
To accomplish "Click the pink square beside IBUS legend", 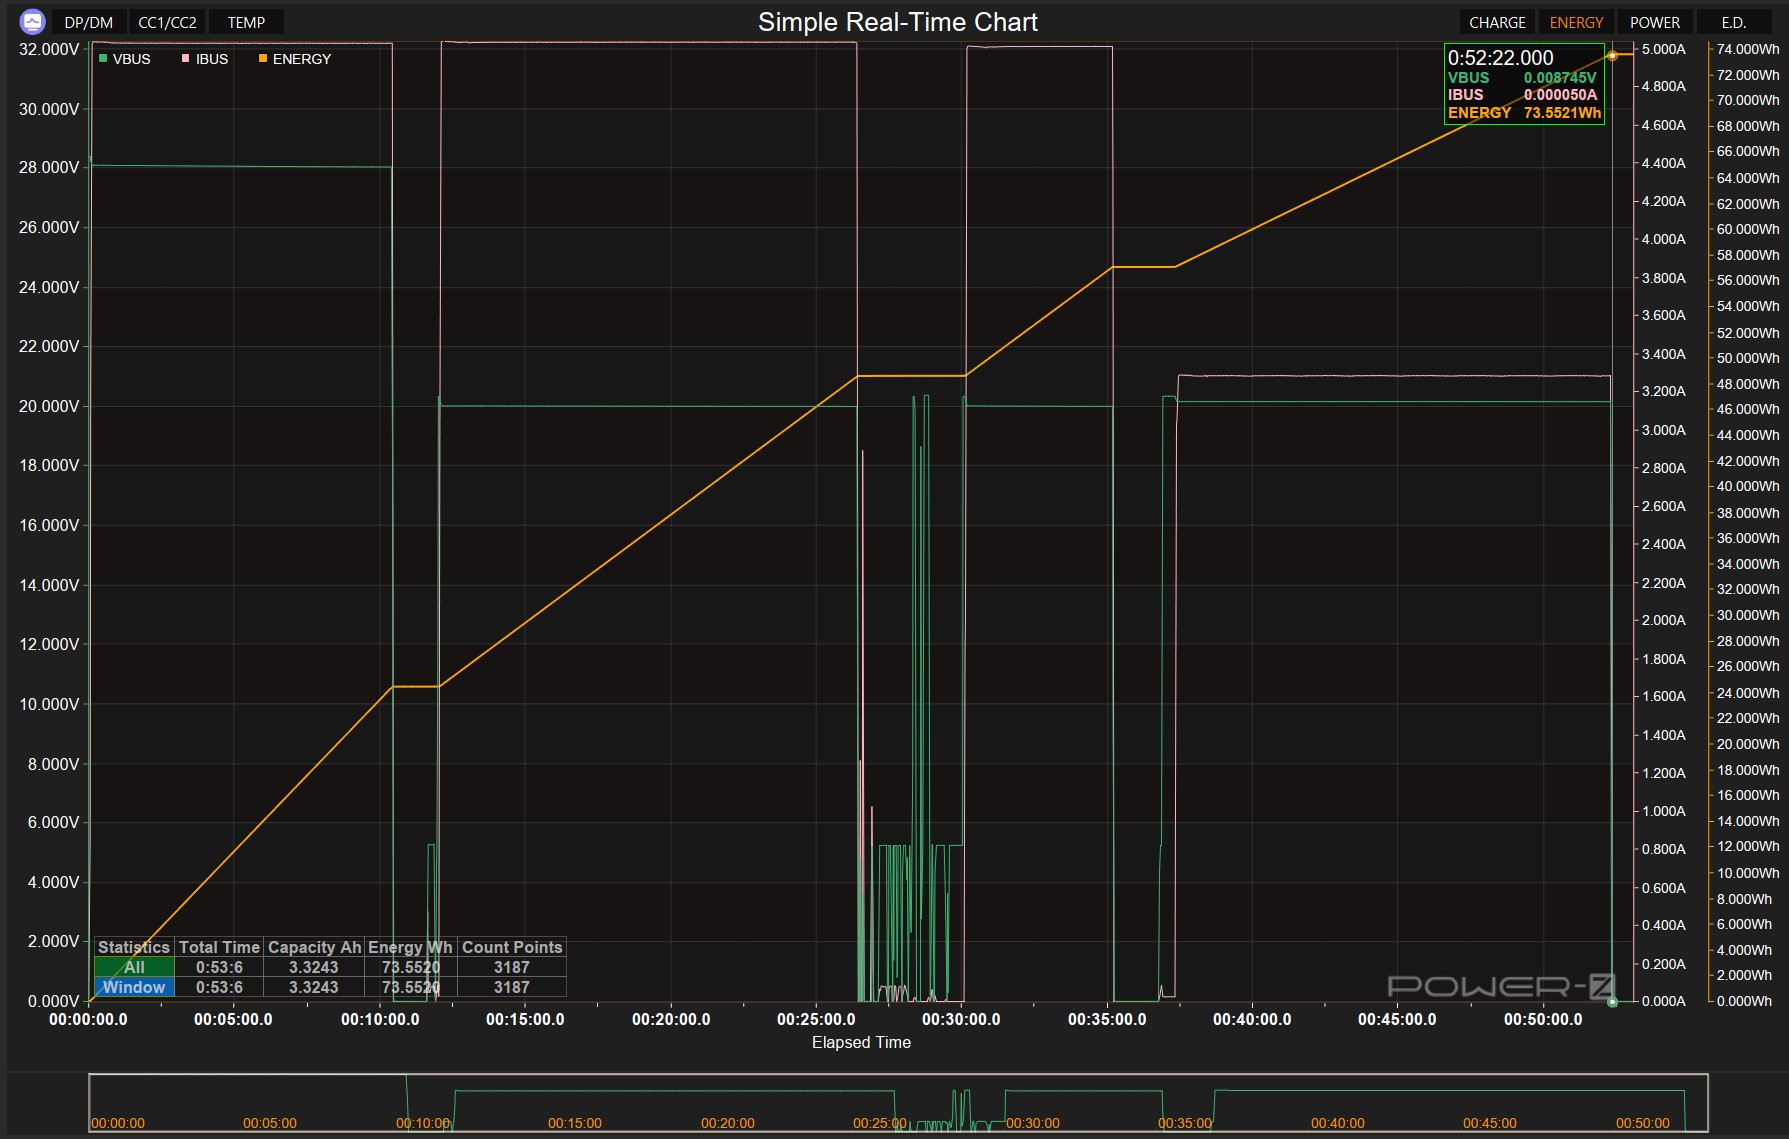I will 185,59.
